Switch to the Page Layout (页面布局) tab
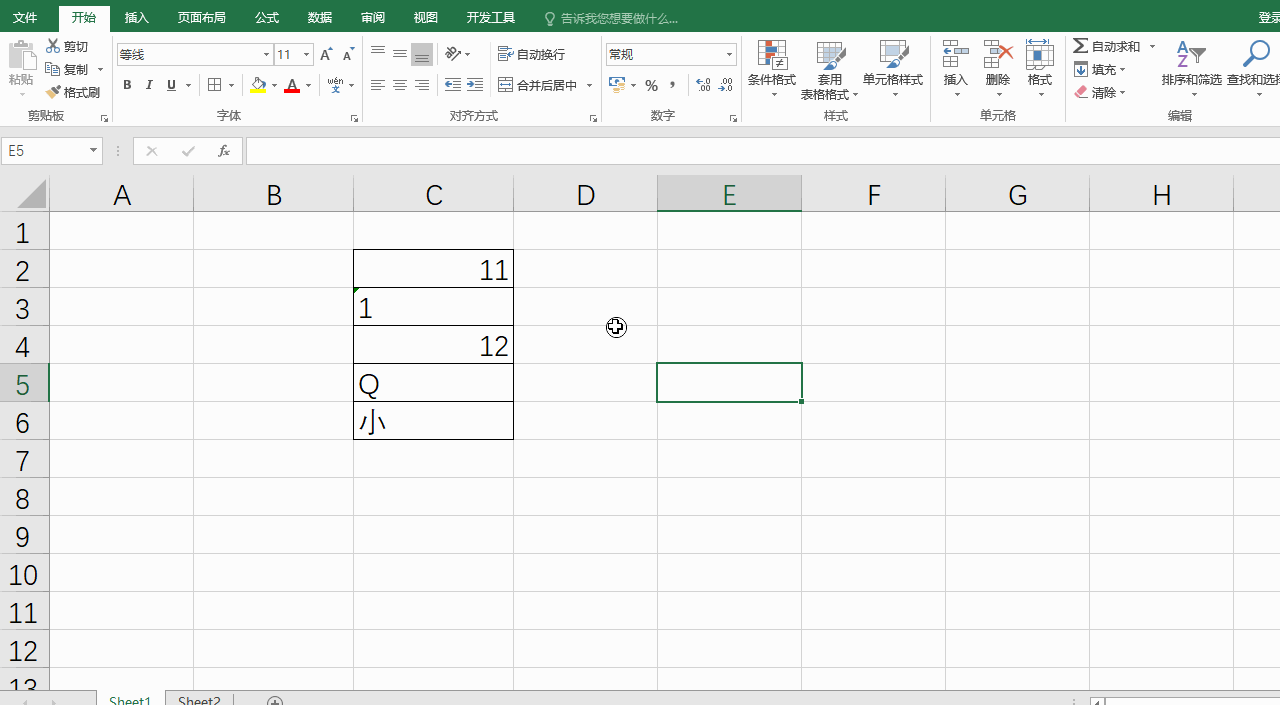Image resolution: width=1280 pixels, height=705 pixels. pyautogui.click(x=201, y=18)
